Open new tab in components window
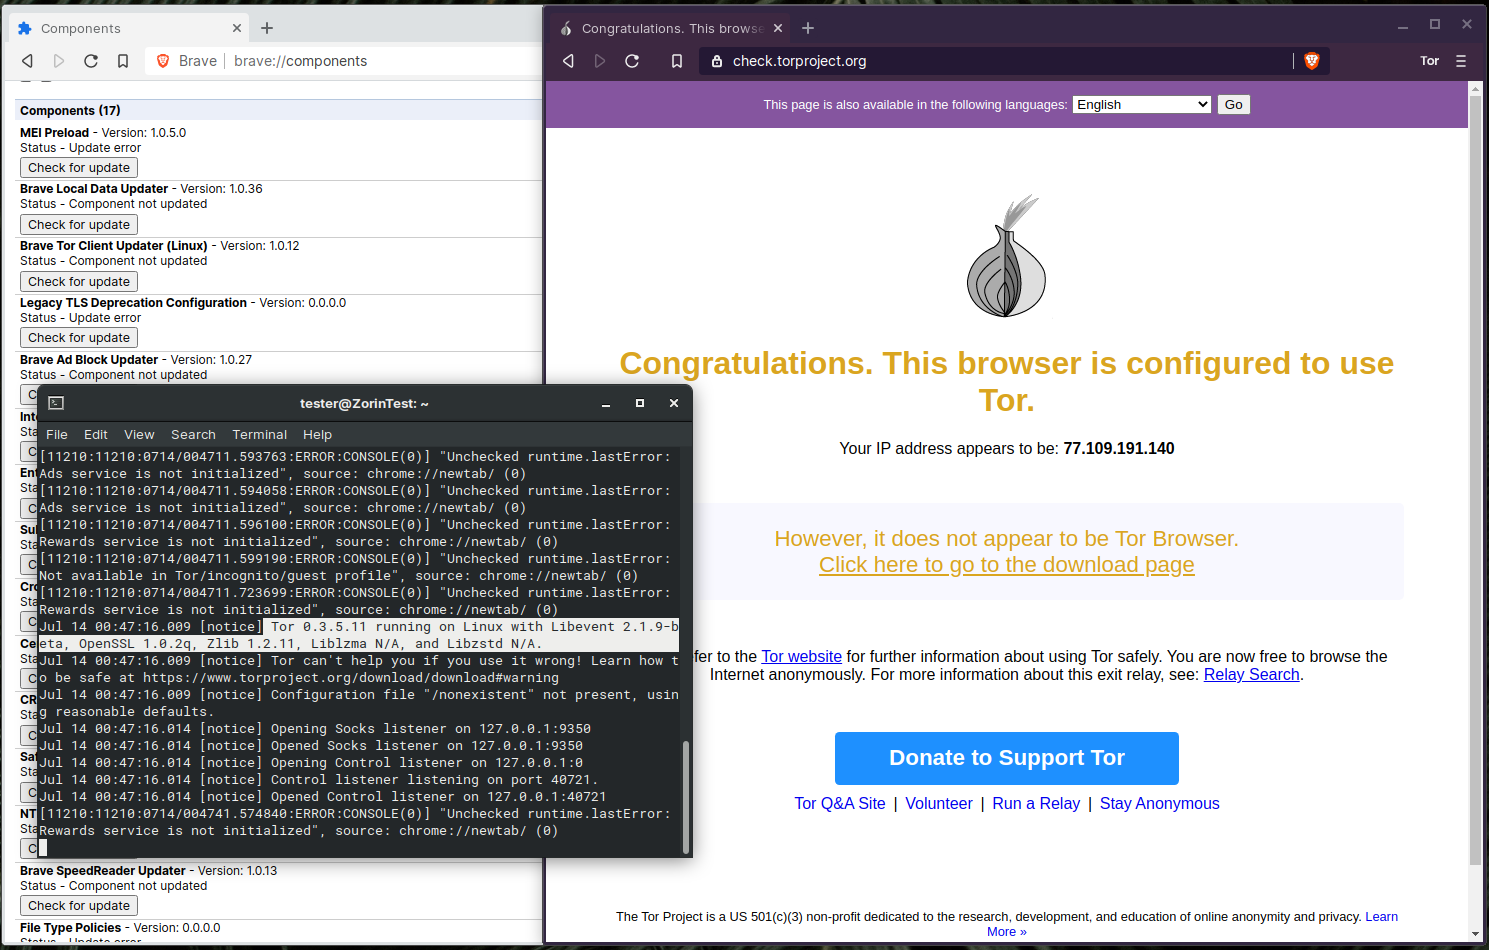The width and height of the screenshot is (1489, 950). point(267,28)
